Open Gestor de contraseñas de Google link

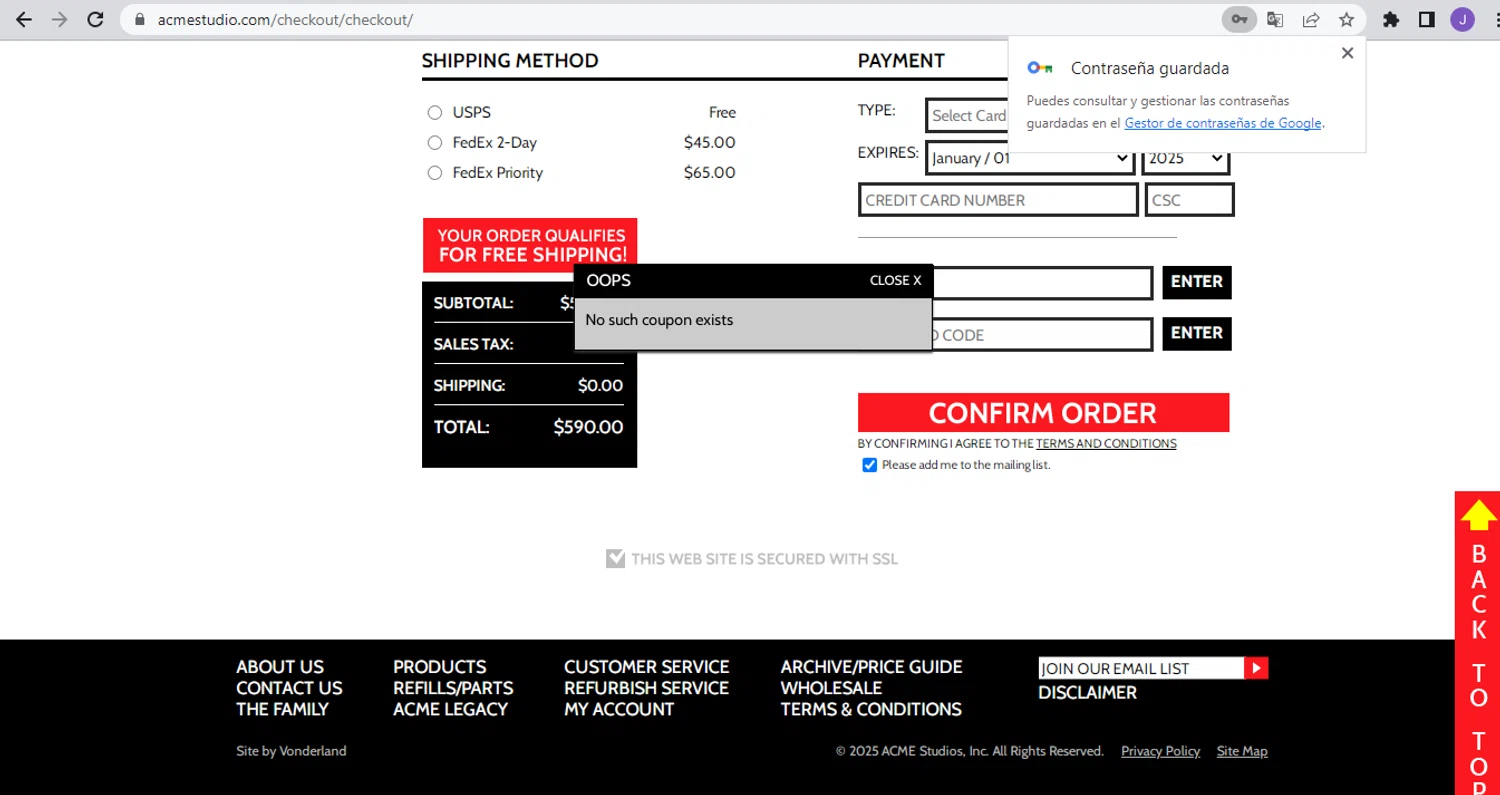1223,123
